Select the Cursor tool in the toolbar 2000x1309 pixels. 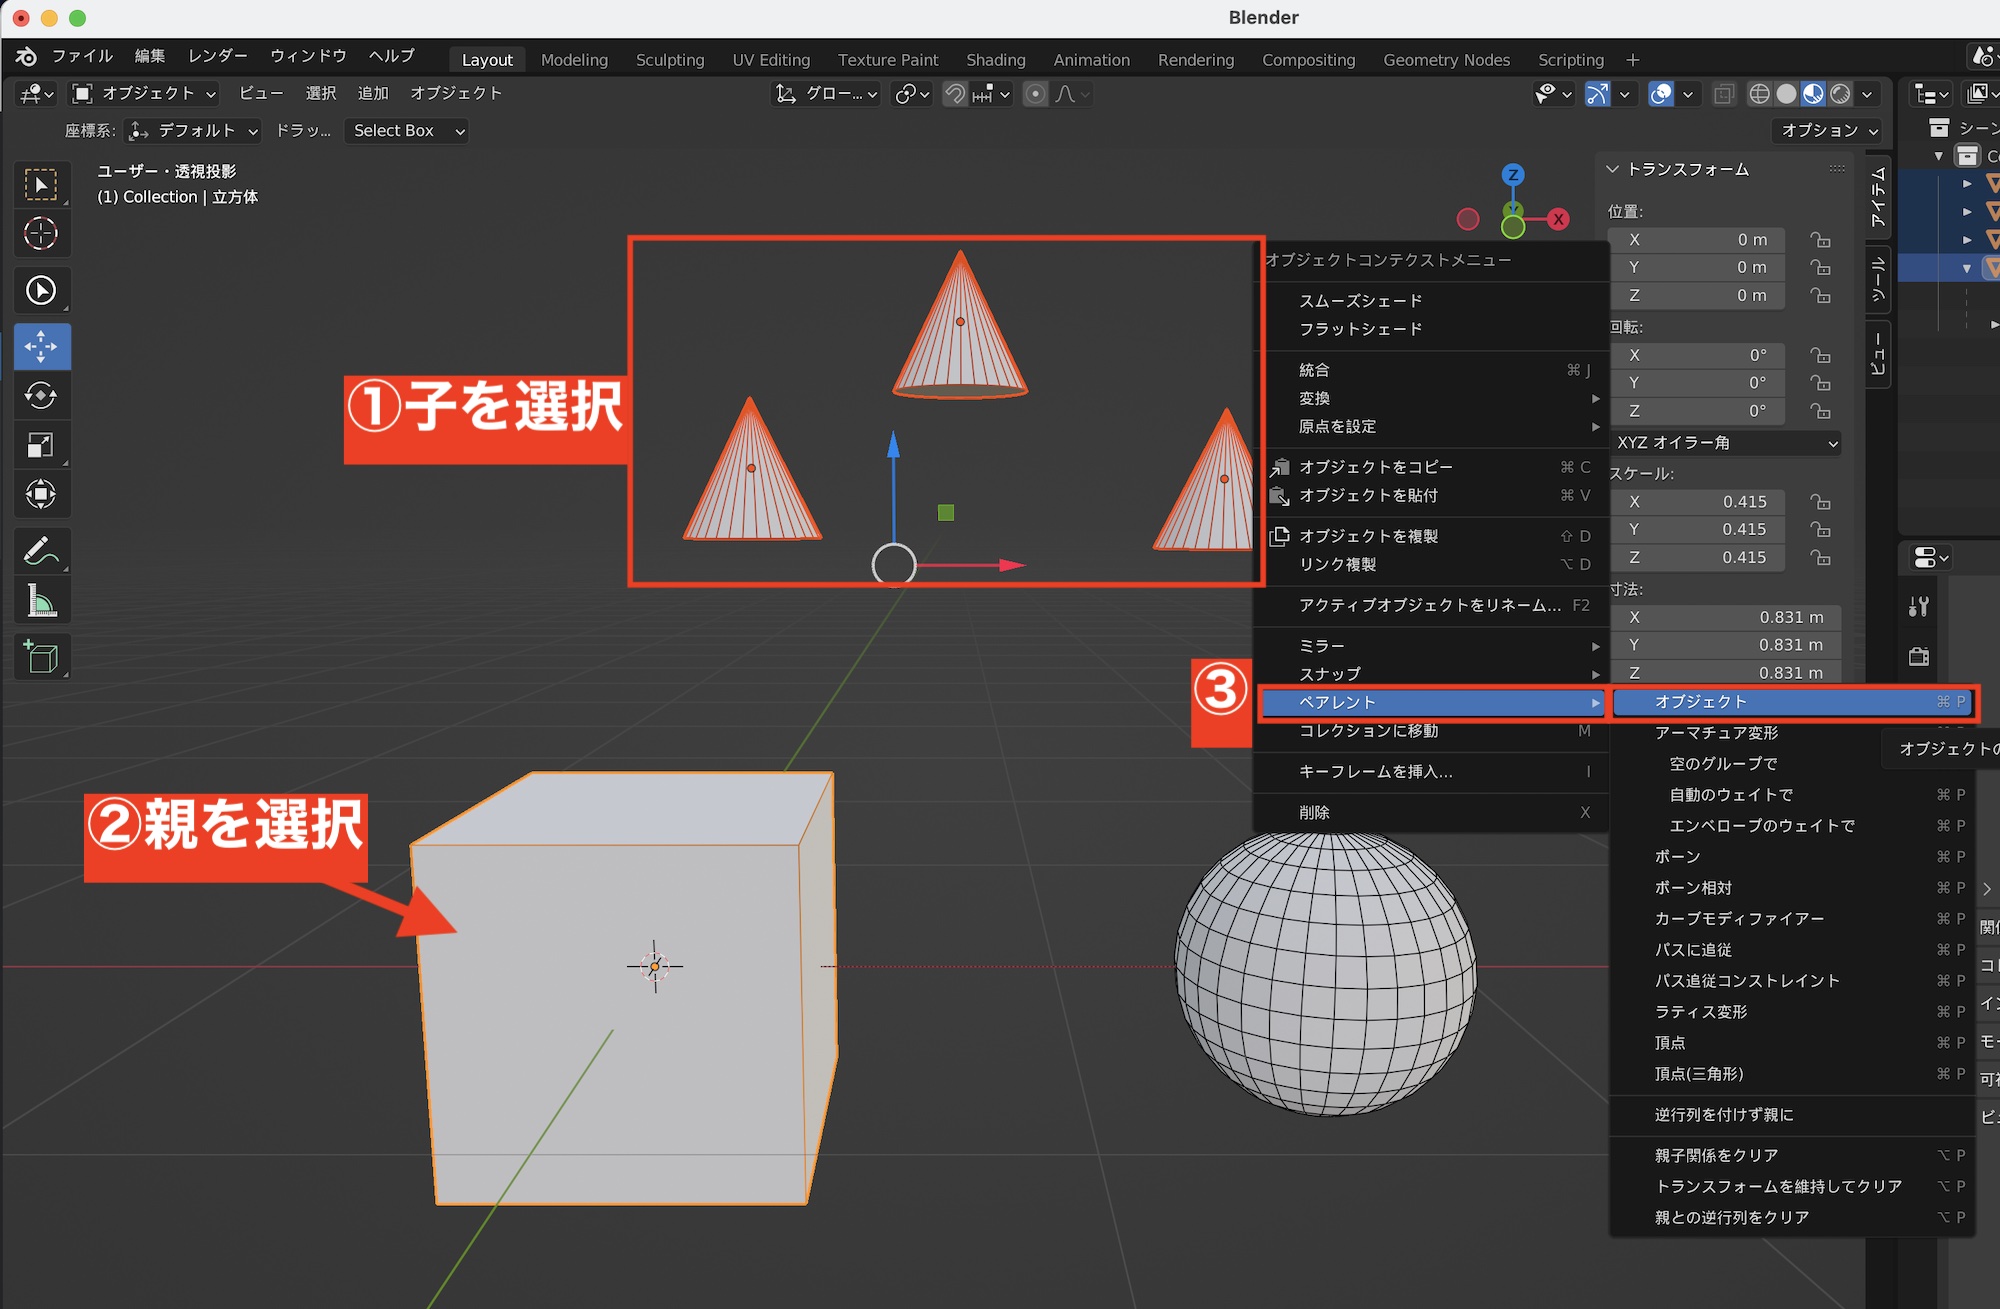click(41, 234)
